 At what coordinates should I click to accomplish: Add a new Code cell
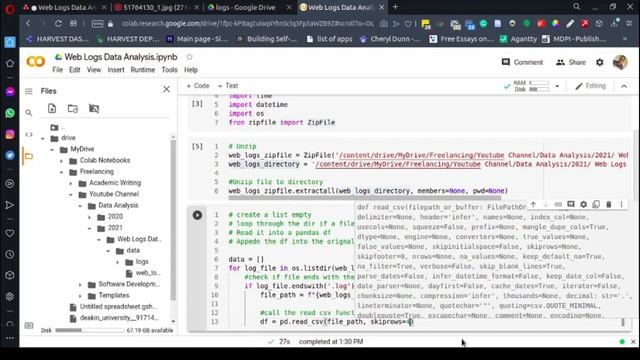[x=198, y=86]
